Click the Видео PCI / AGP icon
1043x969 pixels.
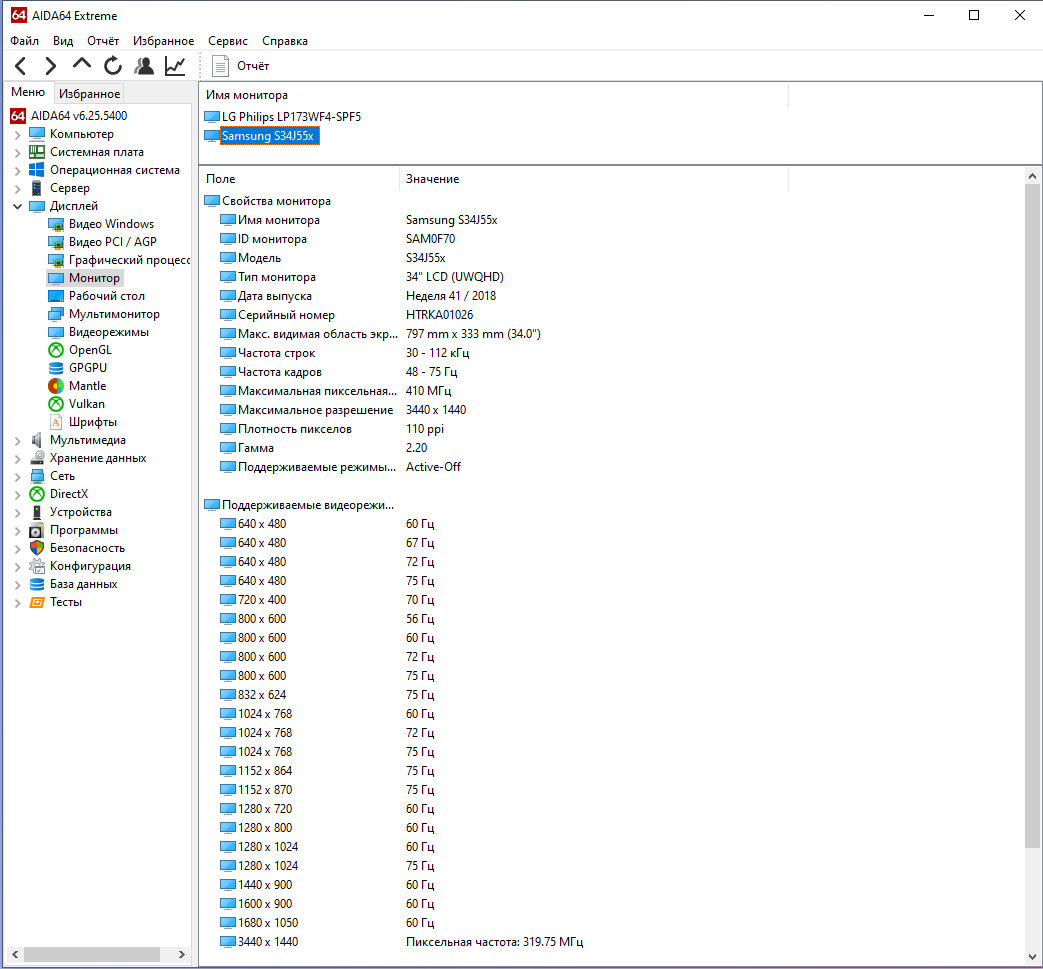point(57,242)
